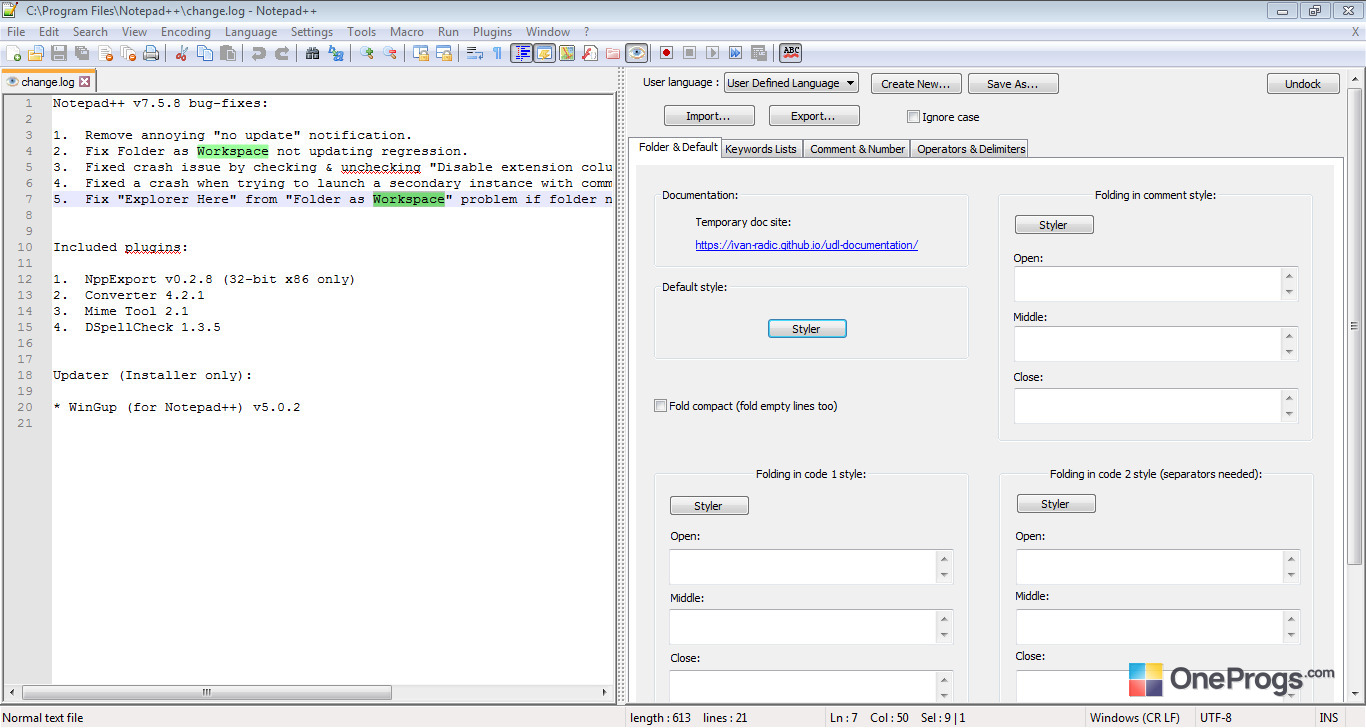Click the Cut scissors icon

(181, 53)
